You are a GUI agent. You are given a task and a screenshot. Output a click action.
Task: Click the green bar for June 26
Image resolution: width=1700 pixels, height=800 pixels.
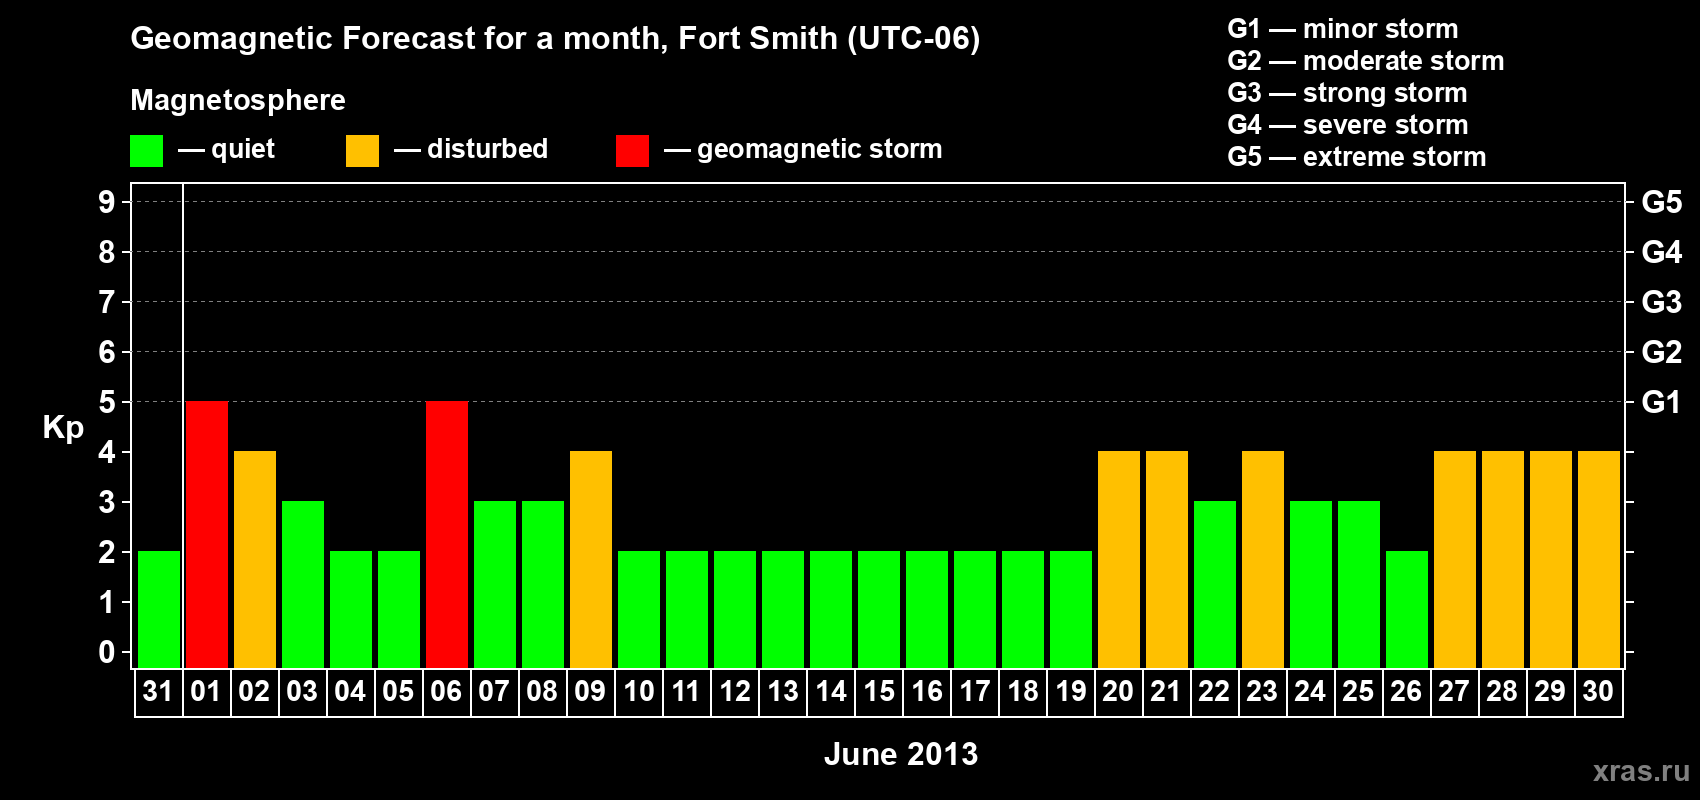pyautogui.click(x=1407, y=609)
